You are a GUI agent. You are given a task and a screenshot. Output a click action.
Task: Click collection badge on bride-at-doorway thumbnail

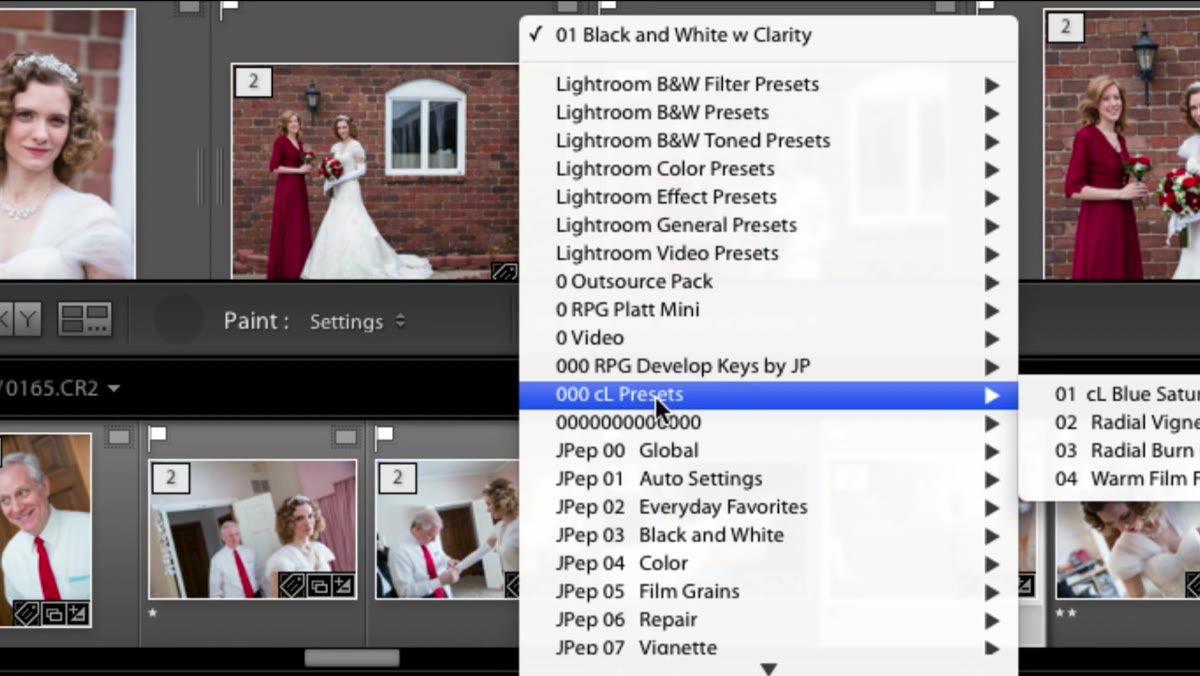(x=318, y=585)
